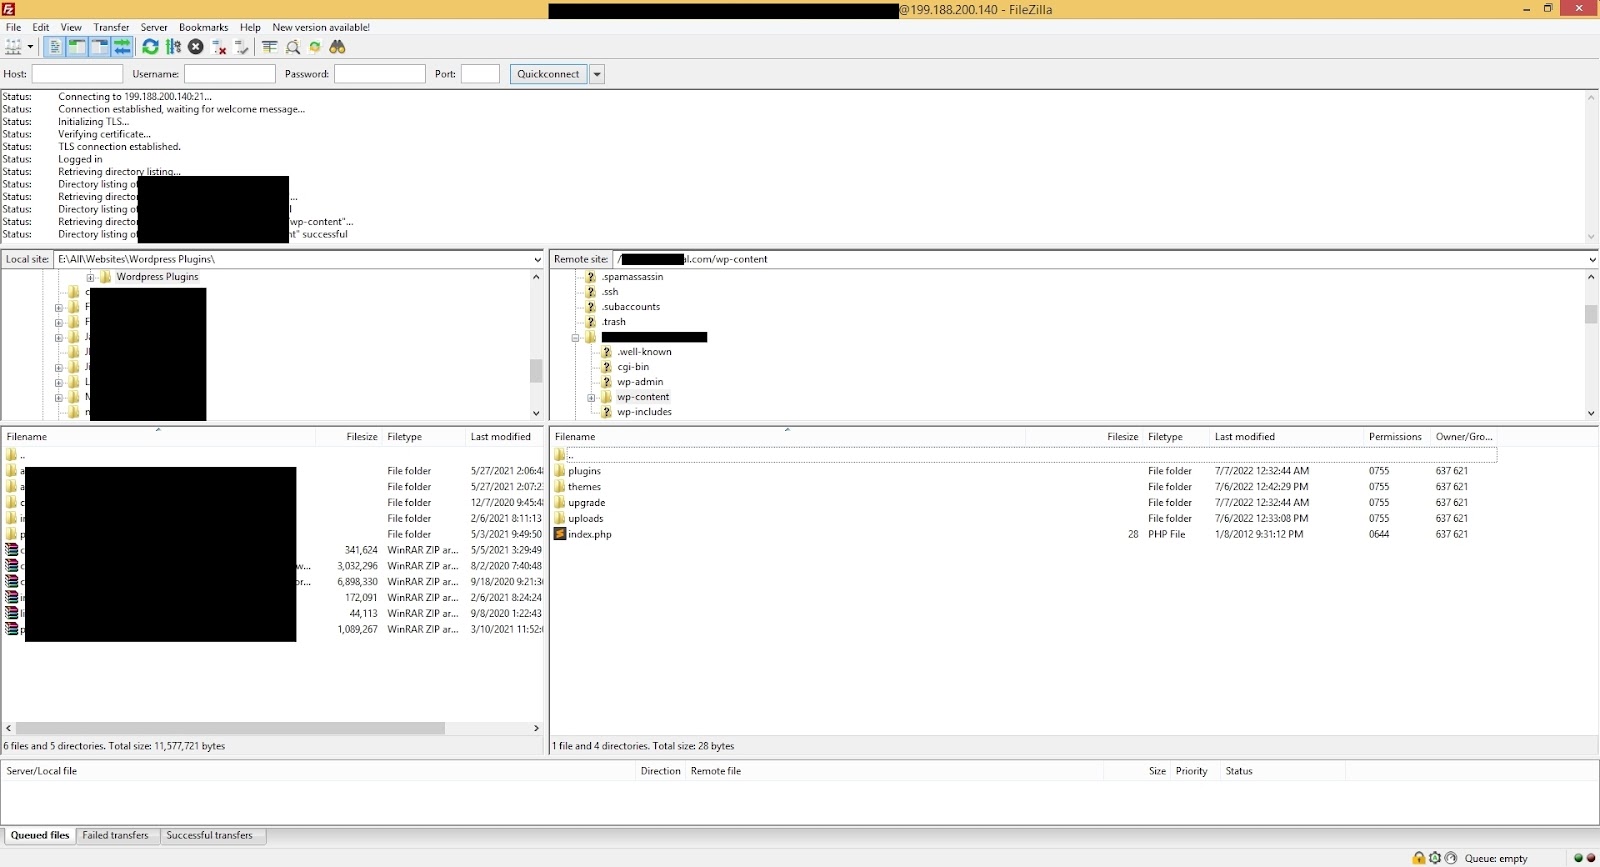Open the View menu

click(71, 27)
